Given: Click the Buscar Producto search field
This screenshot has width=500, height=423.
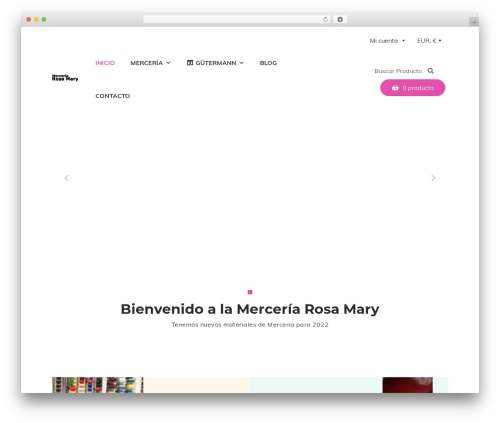Looking at the screenshot, I should pos(398,71).
